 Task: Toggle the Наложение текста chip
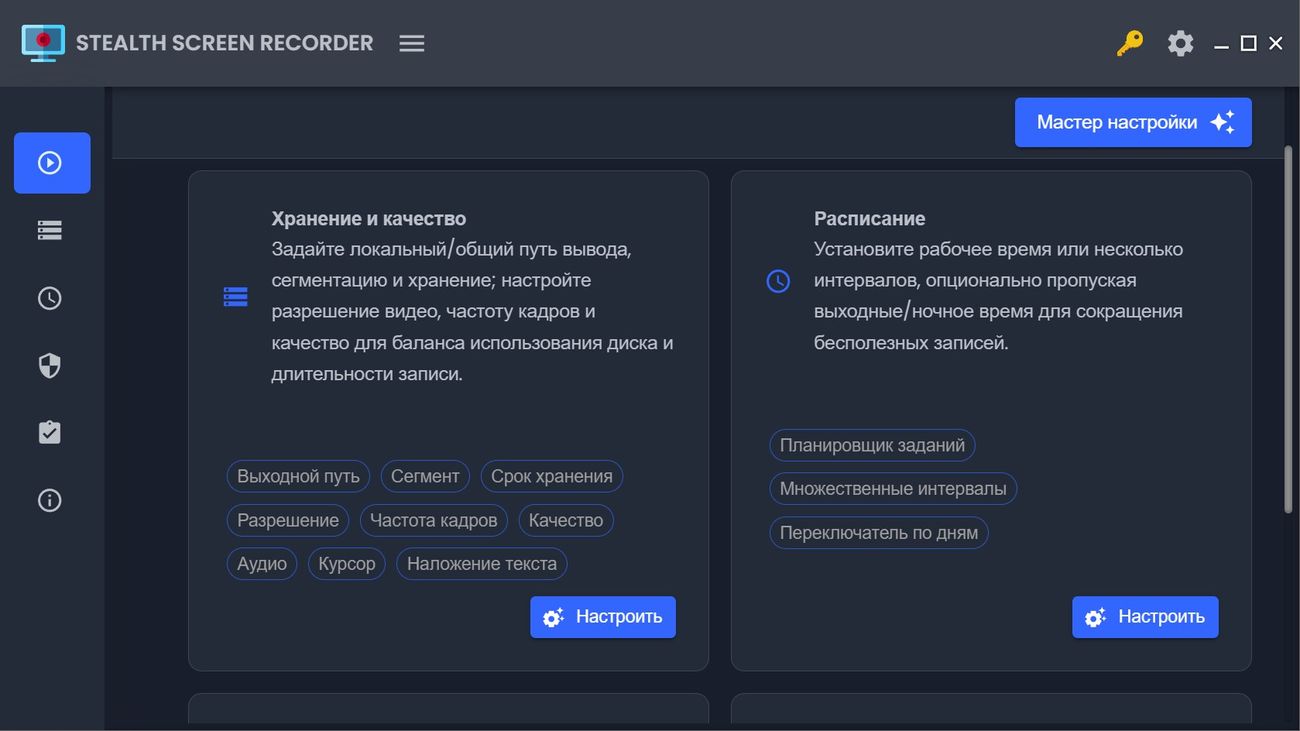pos(481,563)
